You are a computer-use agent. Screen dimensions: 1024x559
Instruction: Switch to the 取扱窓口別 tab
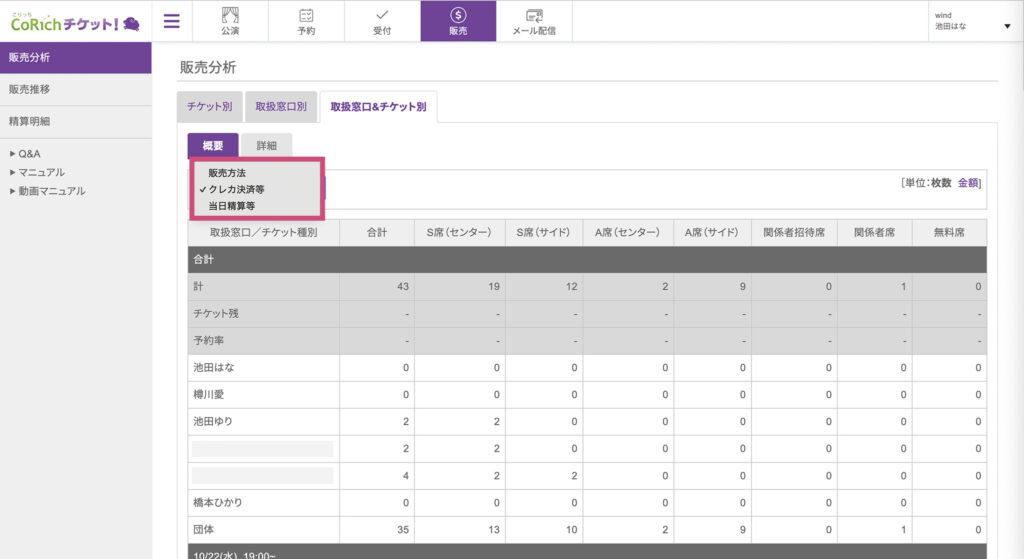click(x=280, y=107)
